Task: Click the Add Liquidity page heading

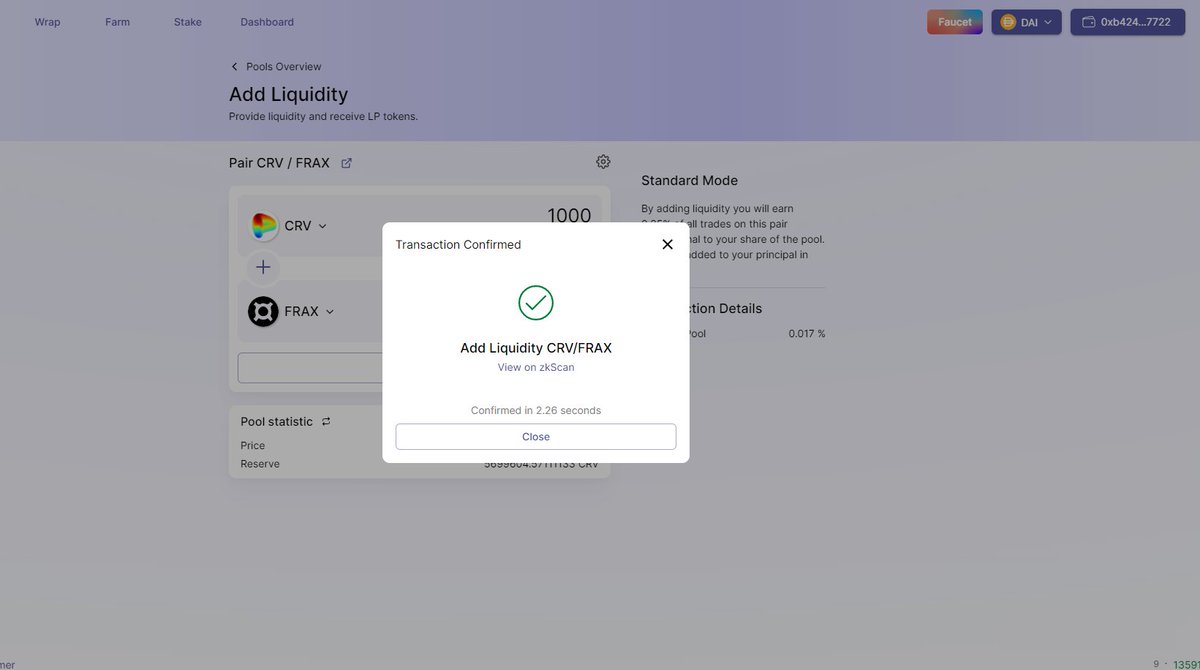Action: [x=288, y=94]
